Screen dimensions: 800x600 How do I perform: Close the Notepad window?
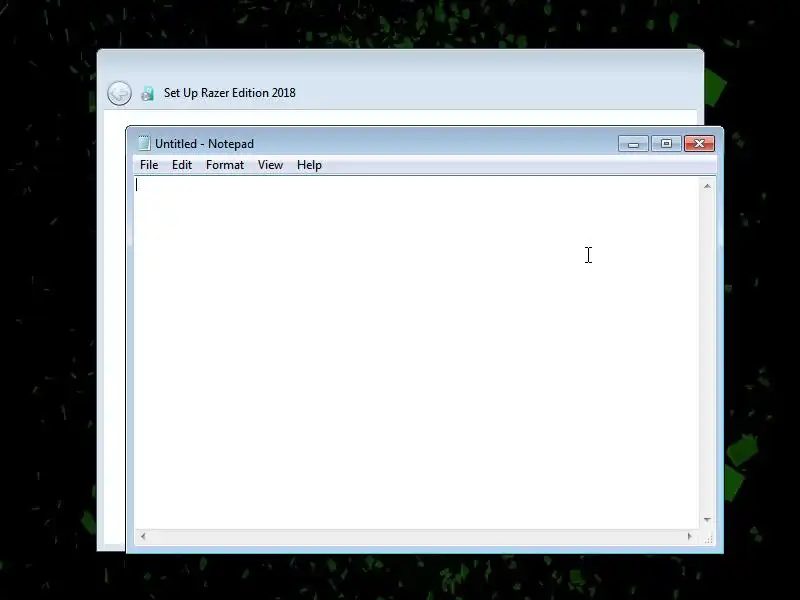tap(699, 144)
